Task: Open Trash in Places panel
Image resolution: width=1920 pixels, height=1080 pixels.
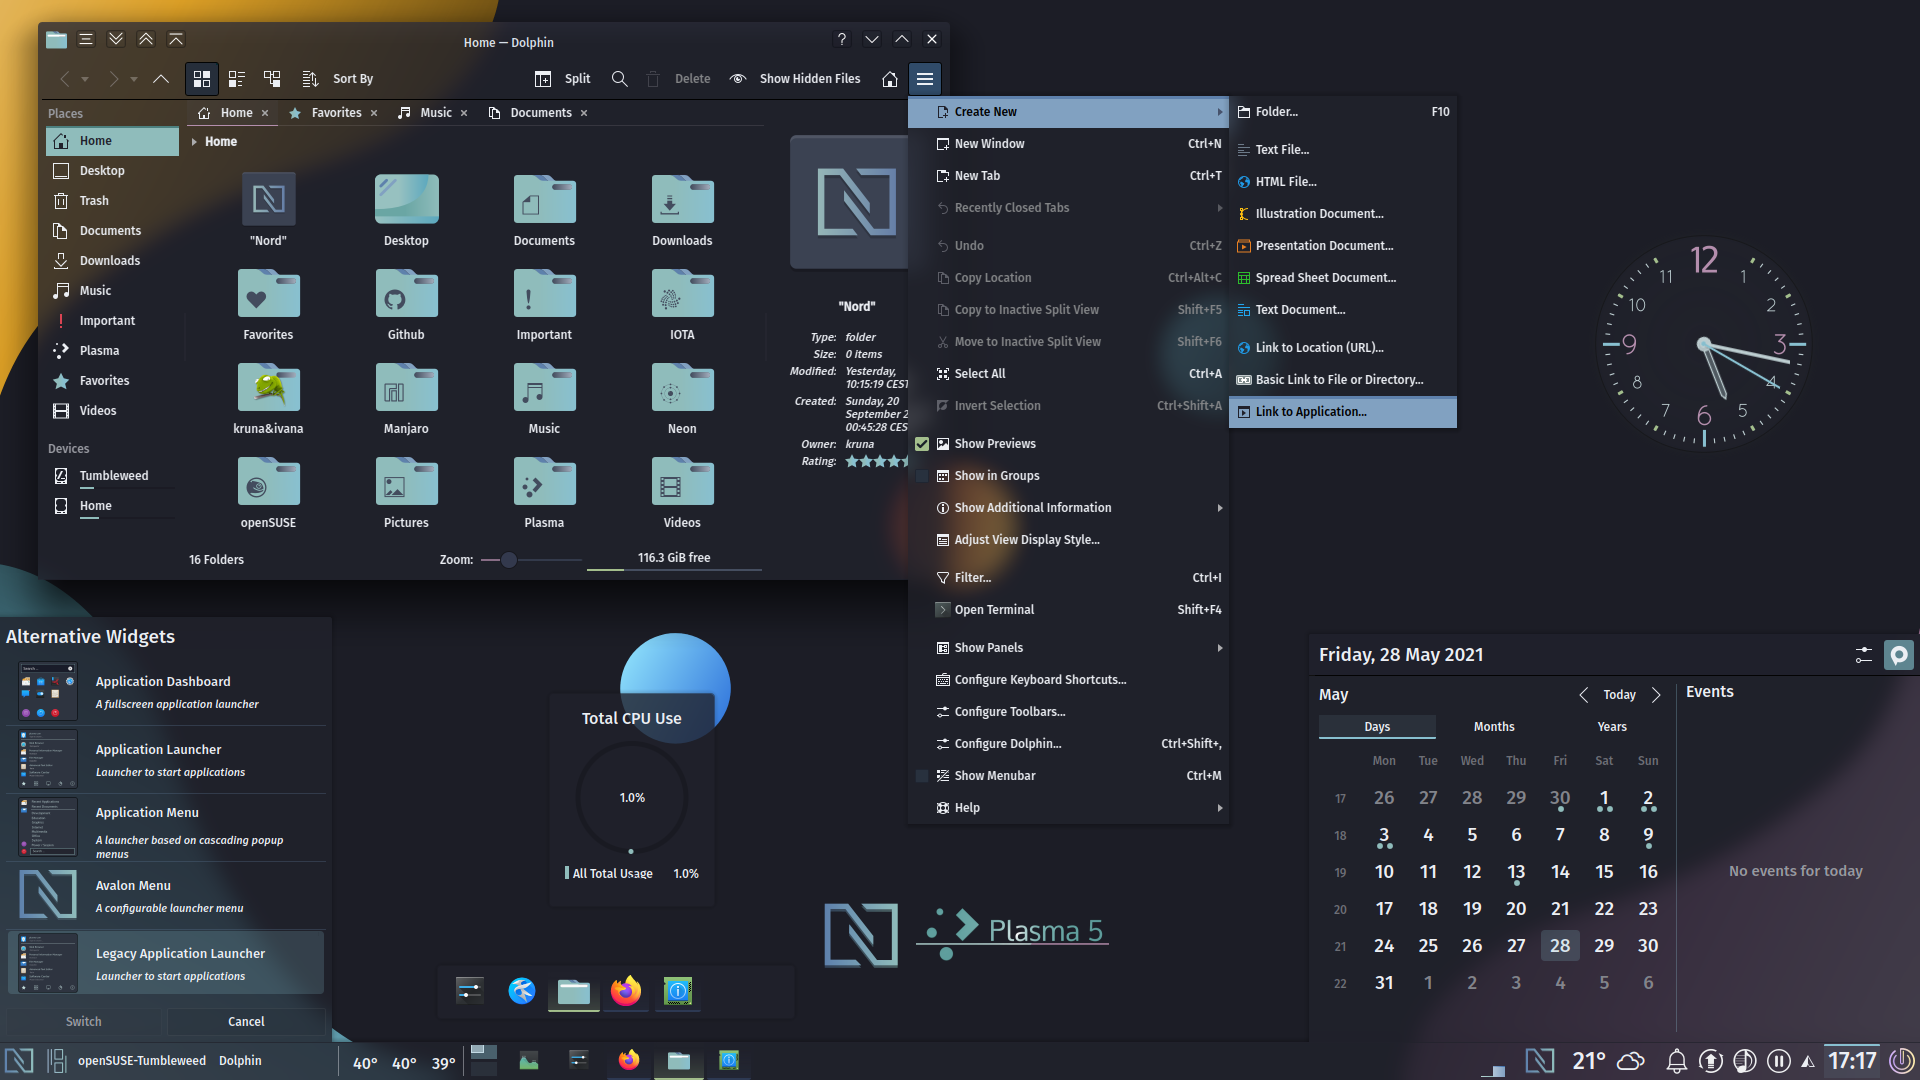Action: pyautogui.click(x=112, y=201)
